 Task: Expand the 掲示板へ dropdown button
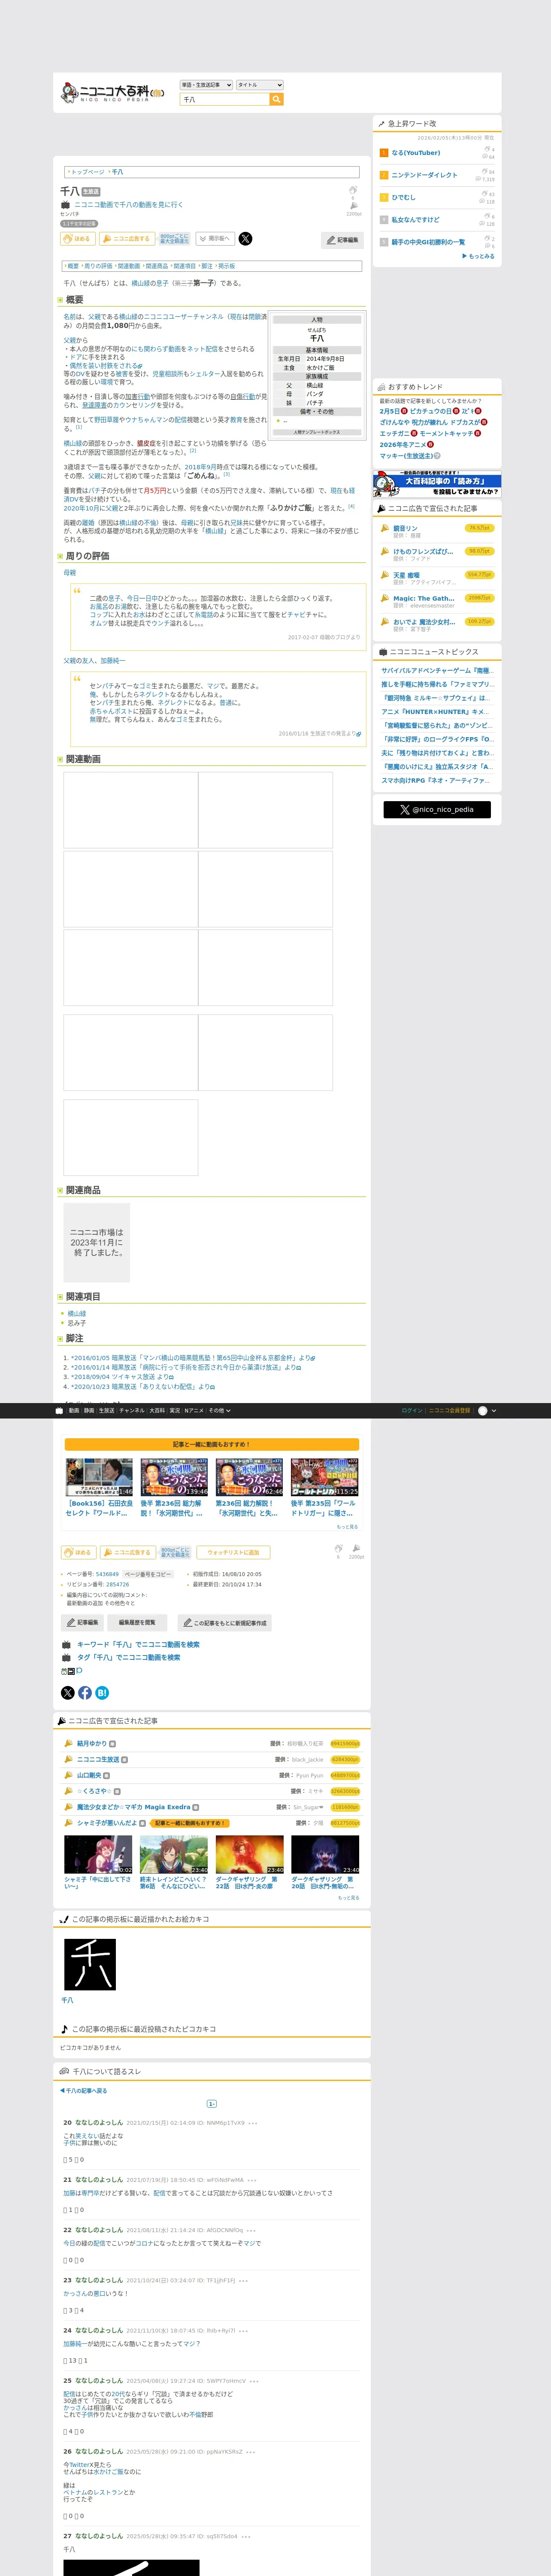[215, 239]
